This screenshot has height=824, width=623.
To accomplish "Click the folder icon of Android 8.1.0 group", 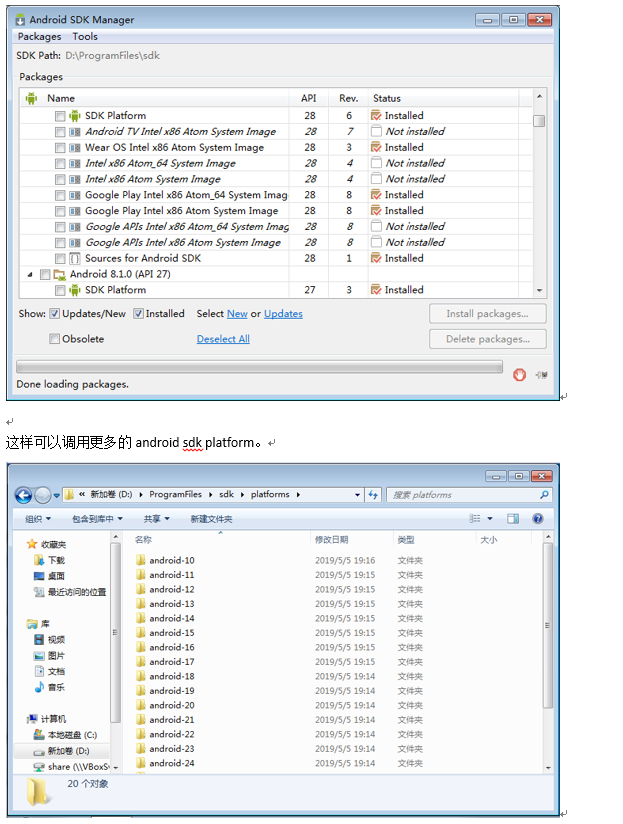I will [x=60, y=274].
